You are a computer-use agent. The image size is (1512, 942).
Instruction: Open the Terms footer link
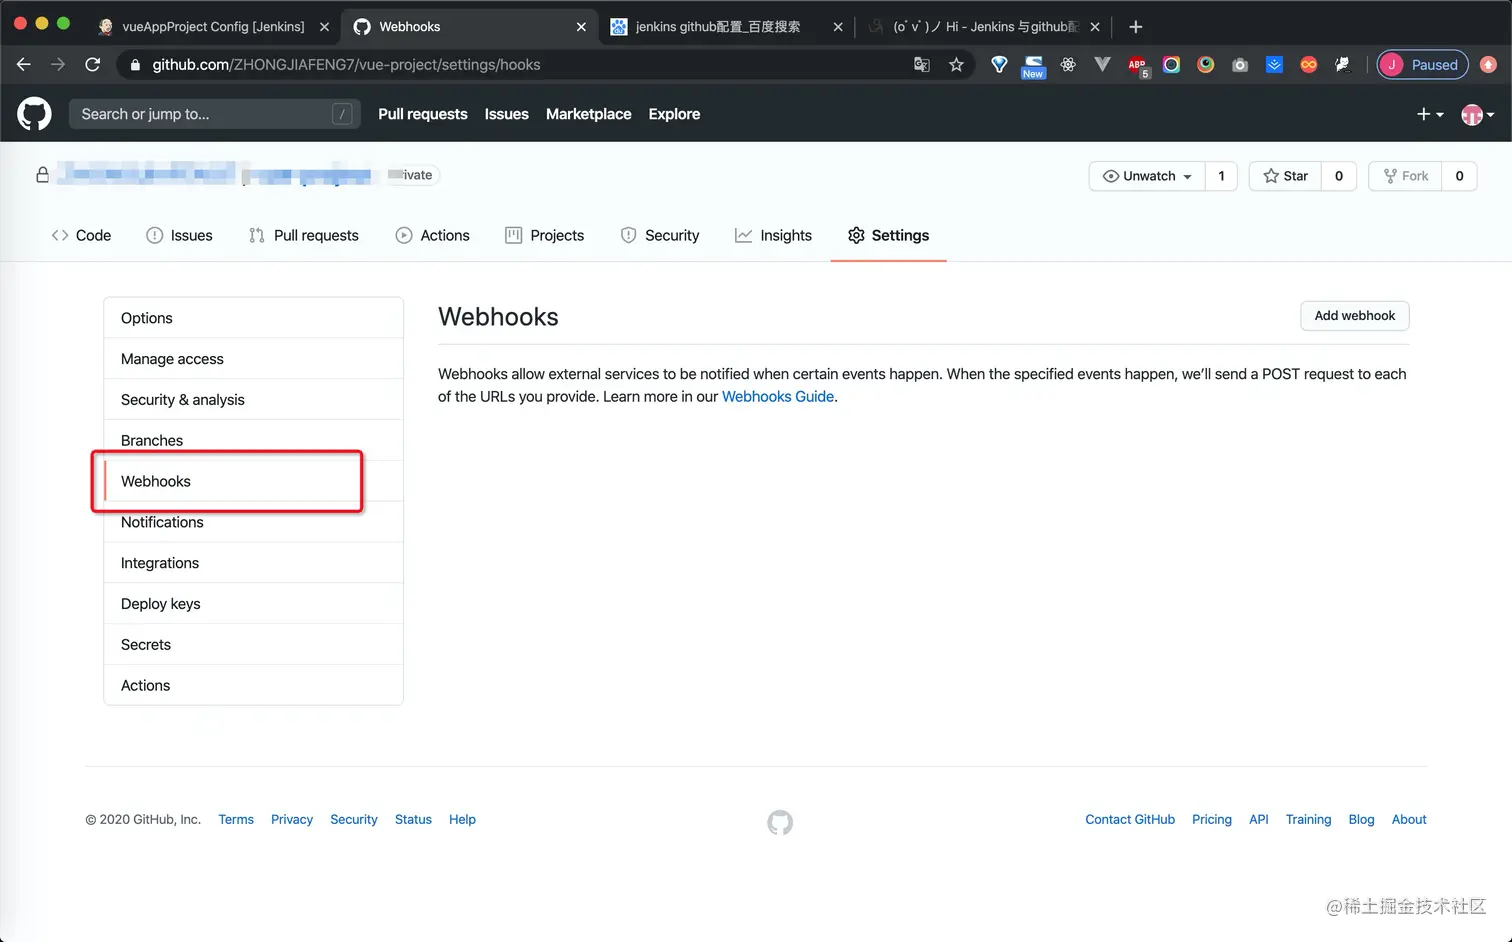(236, 819)
